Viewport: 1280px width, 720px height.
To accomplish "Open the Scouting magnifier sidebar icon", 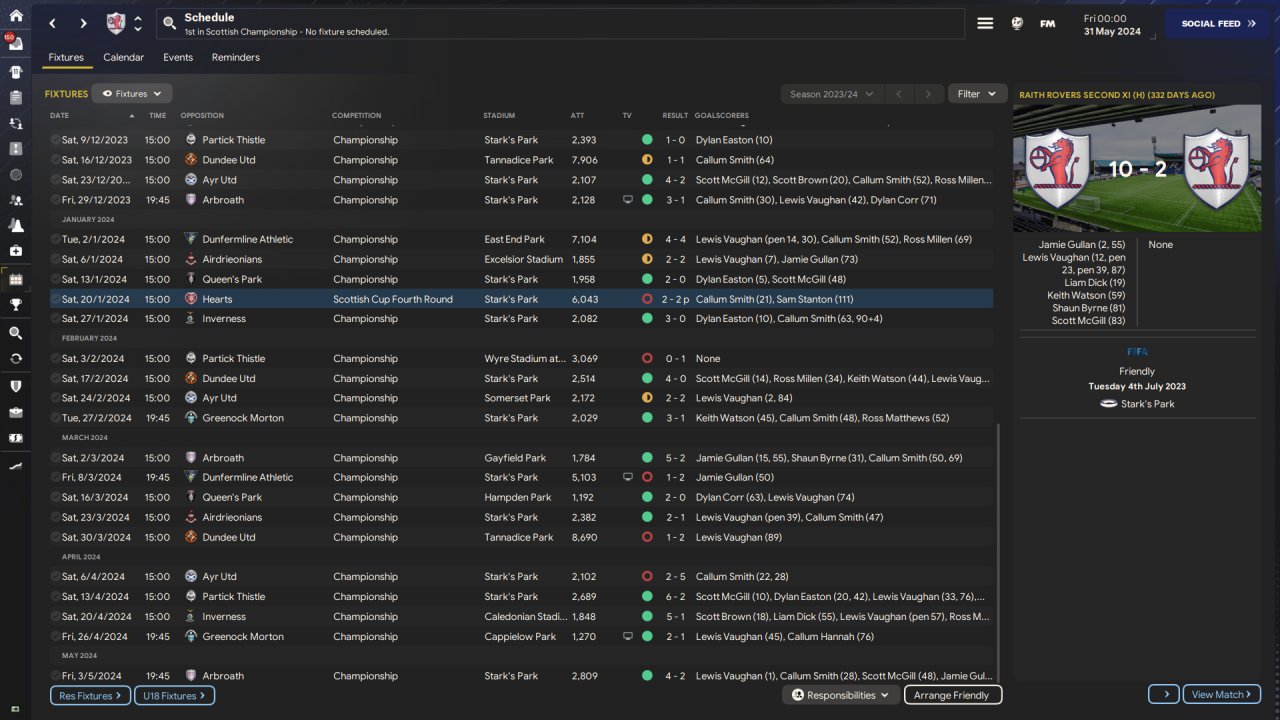I will [x=15, y=333].
